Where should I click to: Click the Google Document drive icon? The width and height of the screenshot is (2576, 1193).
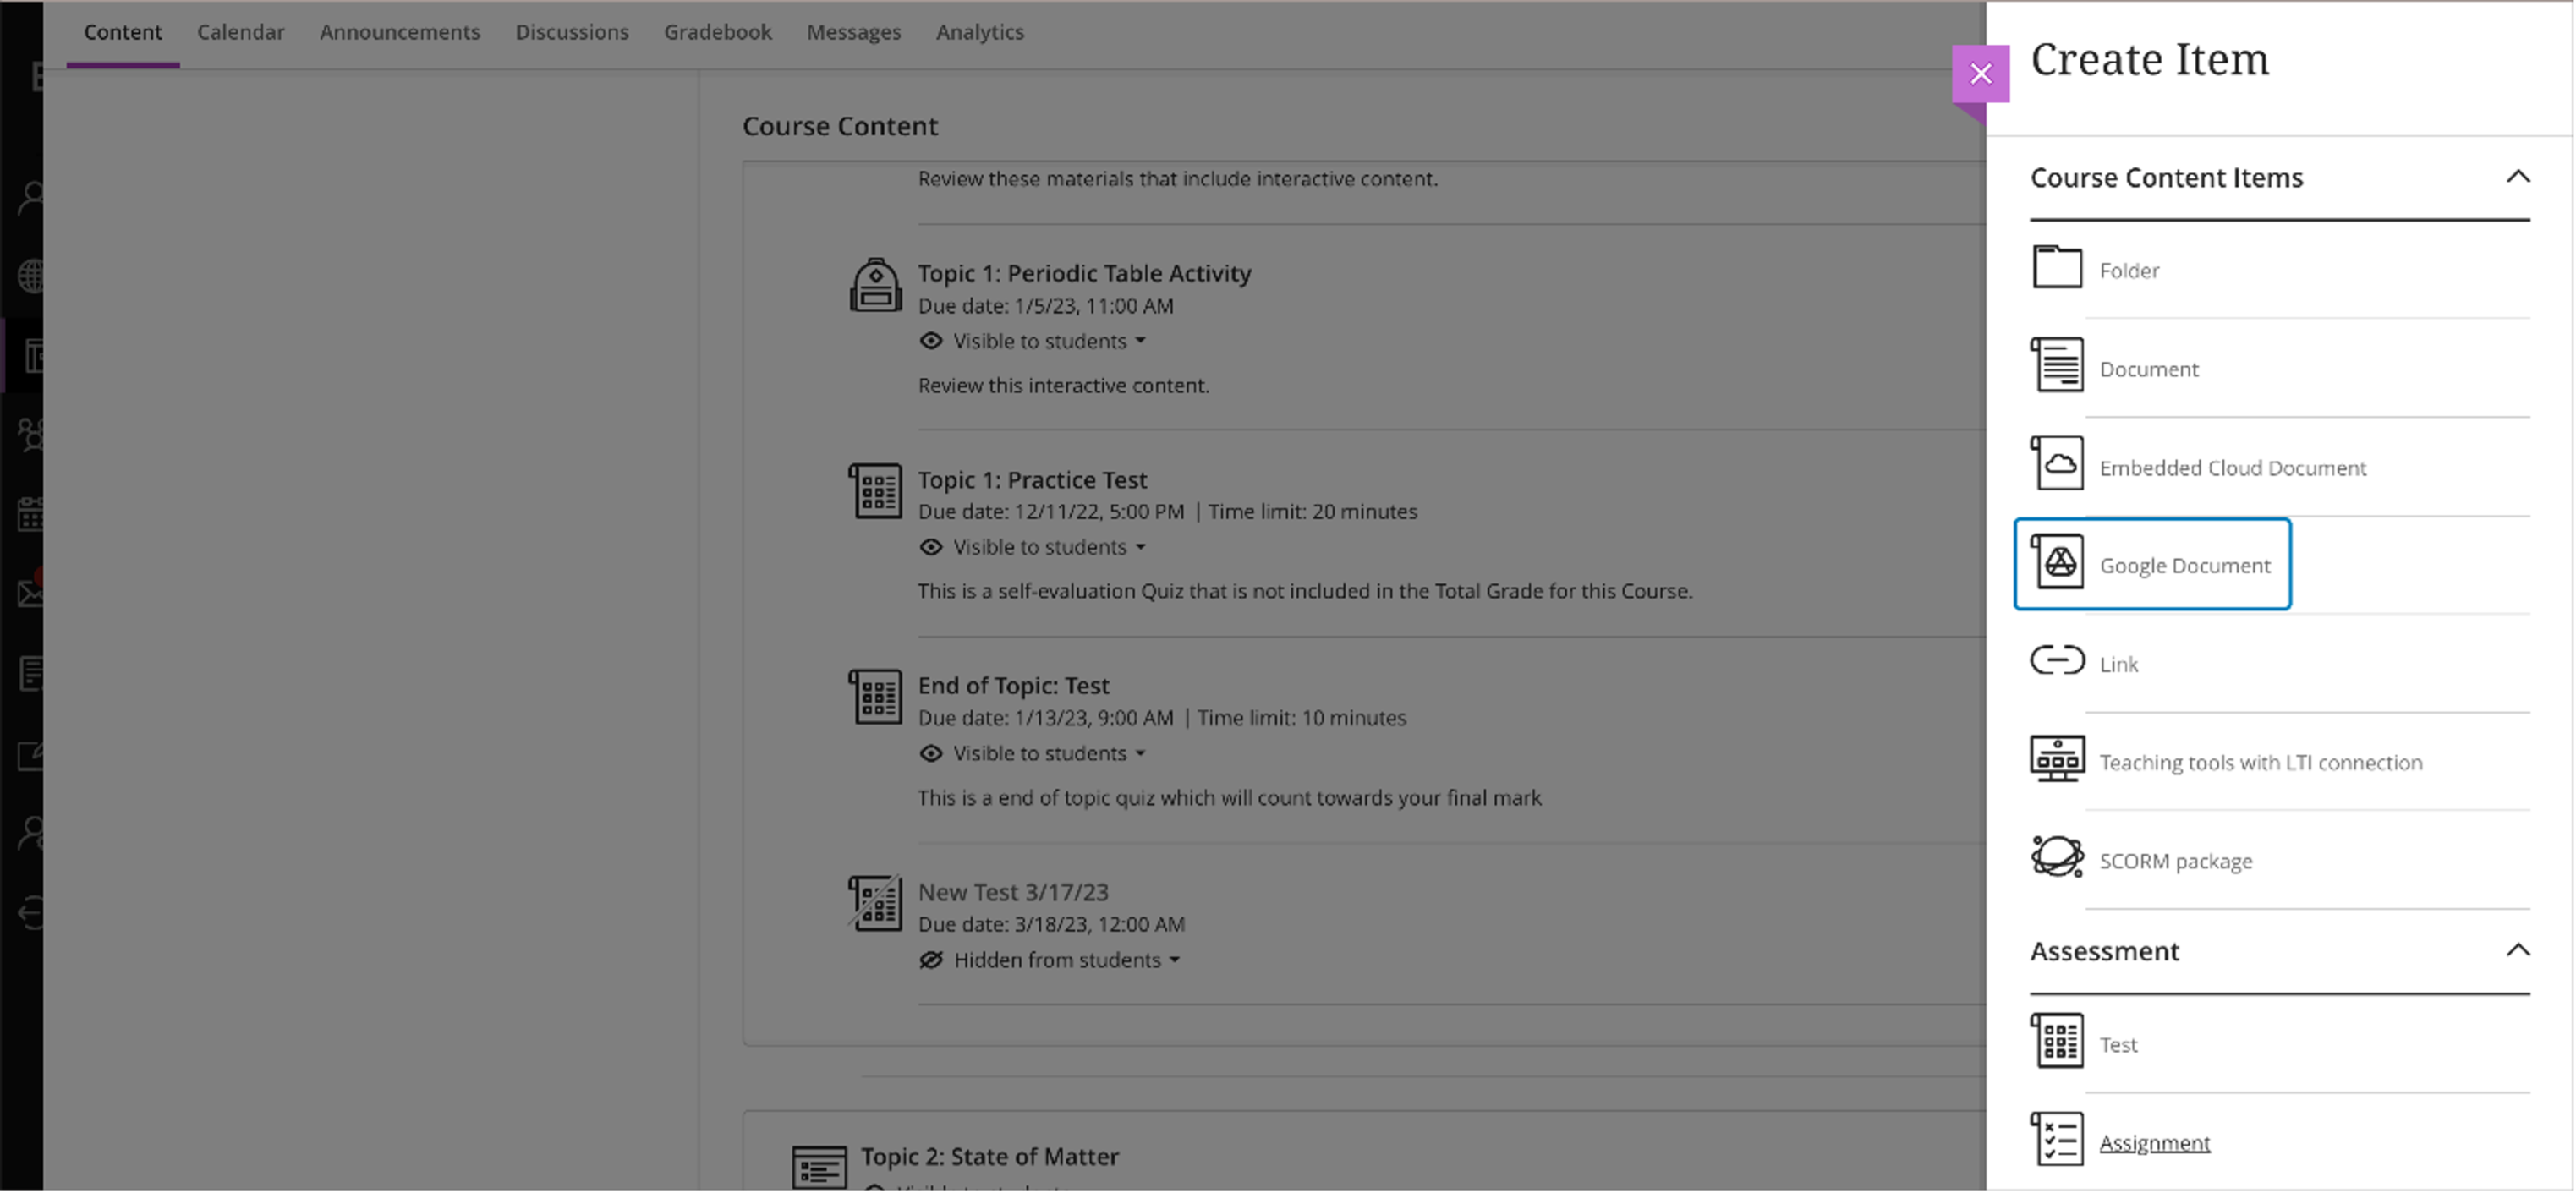tap(2058, 563)
